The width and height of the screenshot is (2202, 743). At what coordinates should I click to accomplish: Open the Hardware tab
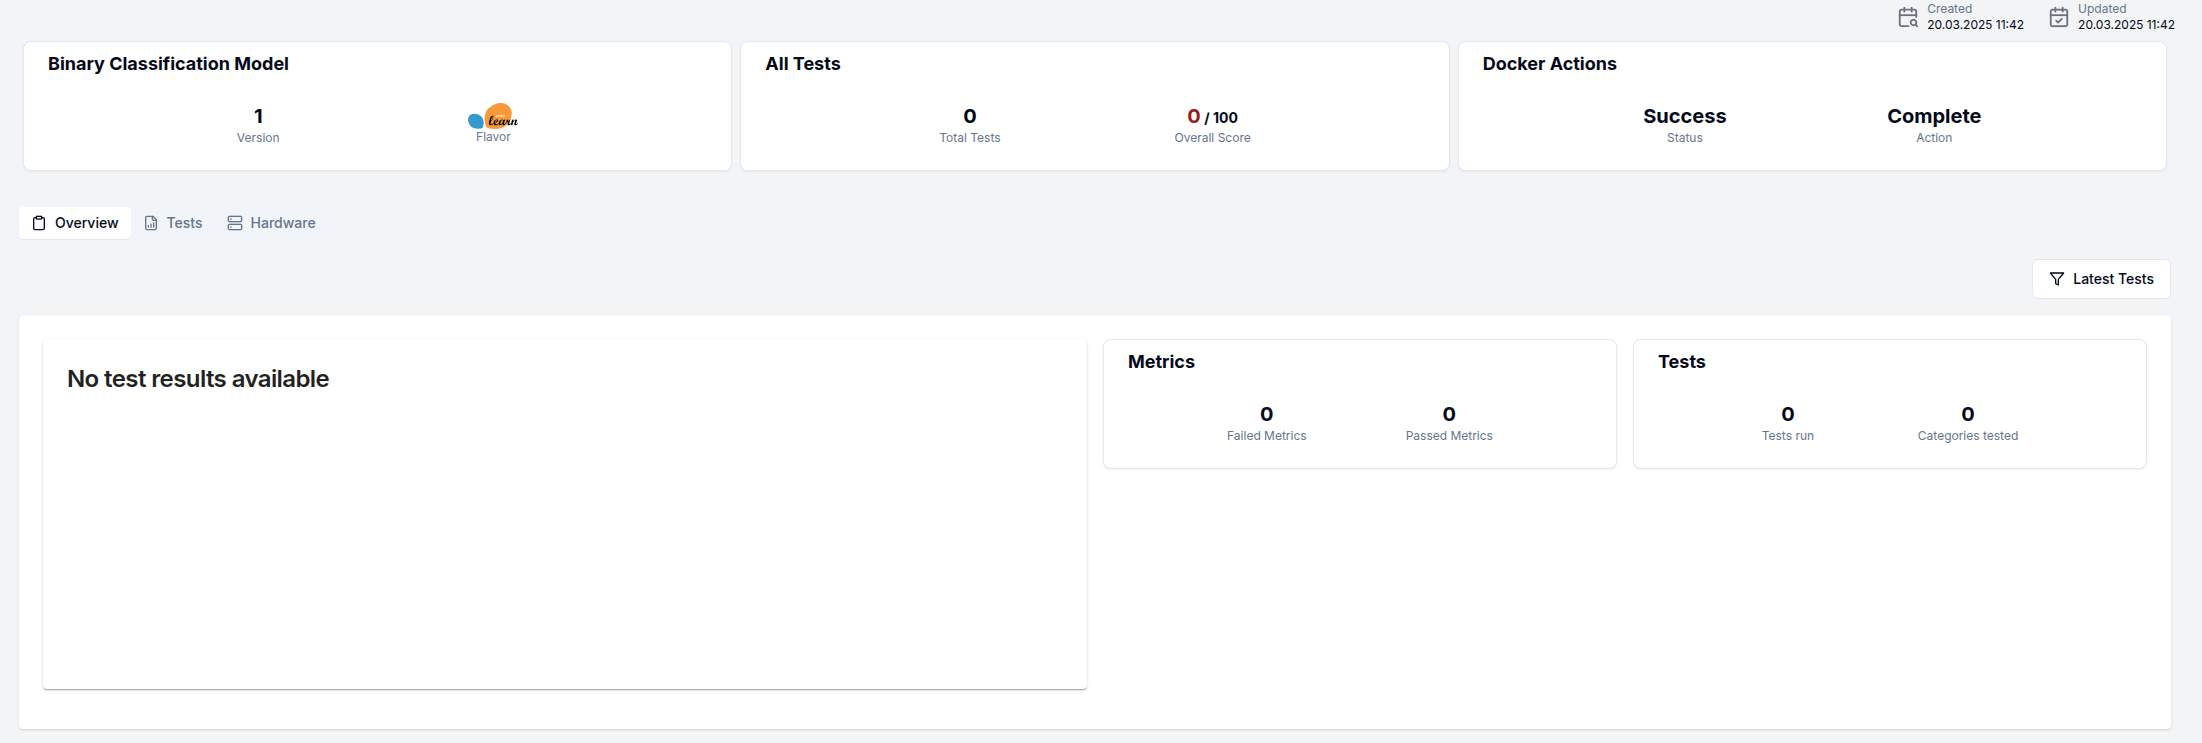[271, 223]
